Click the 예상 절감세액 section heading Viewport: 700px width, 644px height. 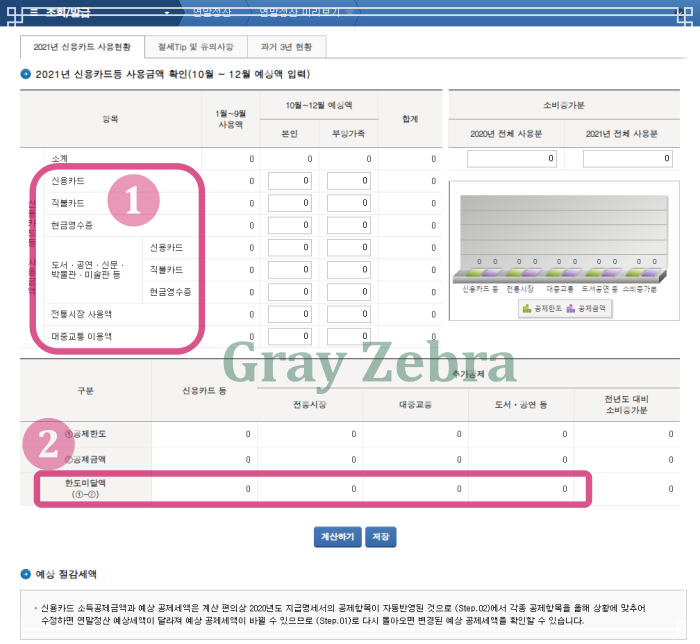pyautogui.click(x=66, y=574)
